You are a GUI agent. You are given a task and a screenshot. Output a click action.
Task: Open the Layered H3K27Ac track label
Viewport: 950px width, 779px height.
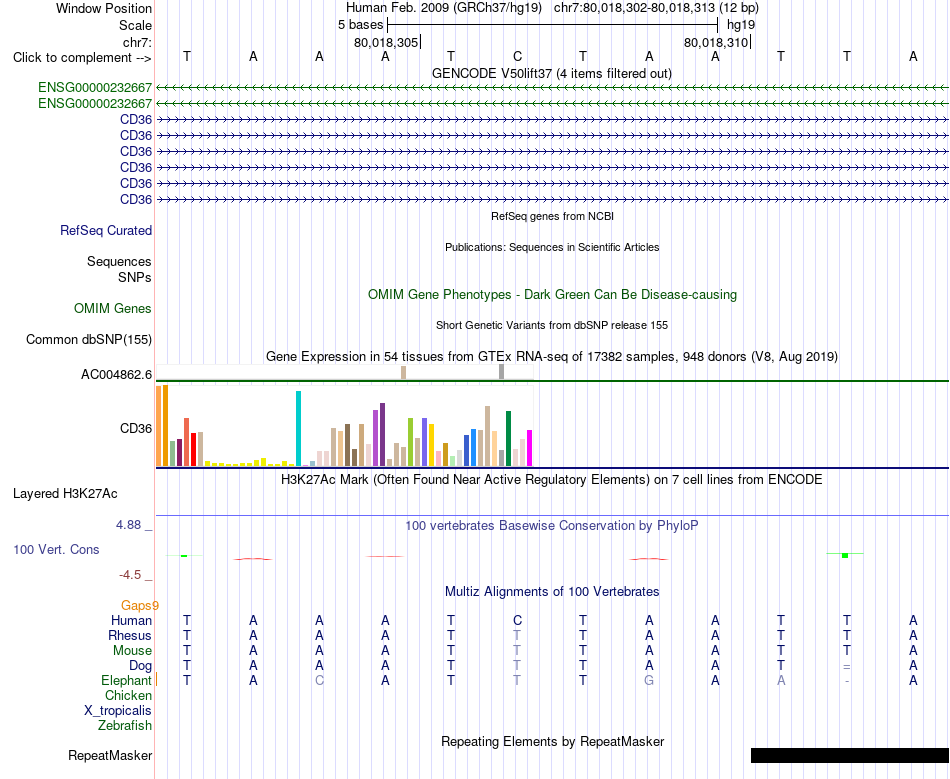[x=65, y=494]
